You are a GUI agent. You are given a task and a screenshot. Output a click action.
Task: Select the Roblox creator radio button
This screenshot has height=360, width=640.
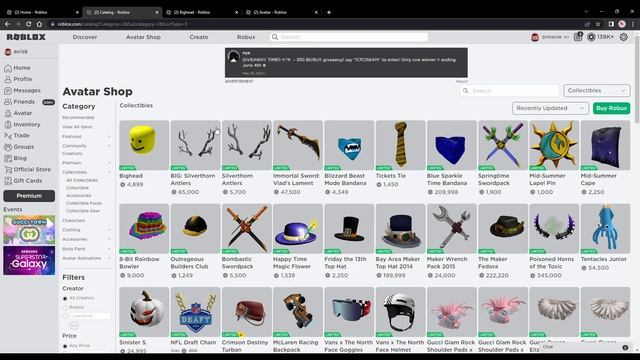click(65, 307)
